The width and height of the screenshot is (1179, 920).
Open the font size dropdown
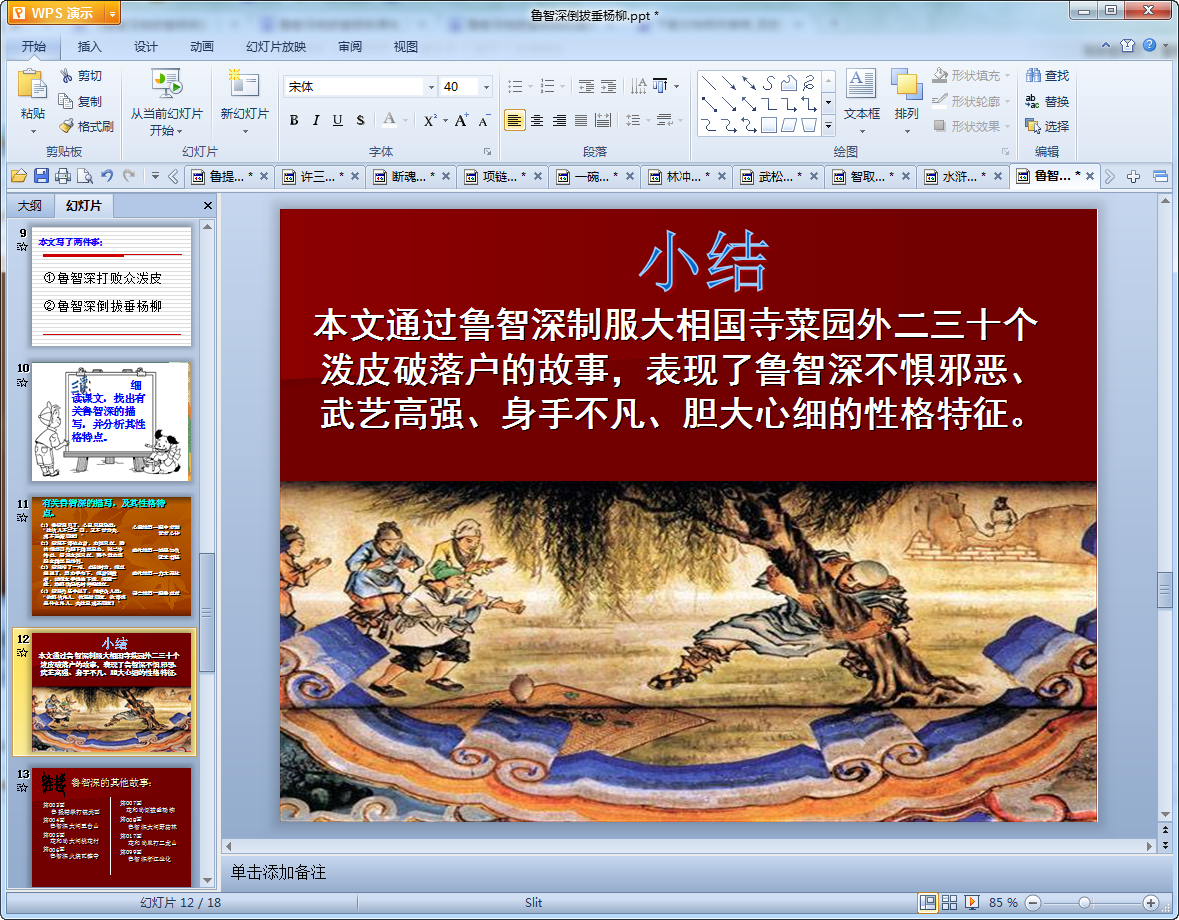pos(486,87)
